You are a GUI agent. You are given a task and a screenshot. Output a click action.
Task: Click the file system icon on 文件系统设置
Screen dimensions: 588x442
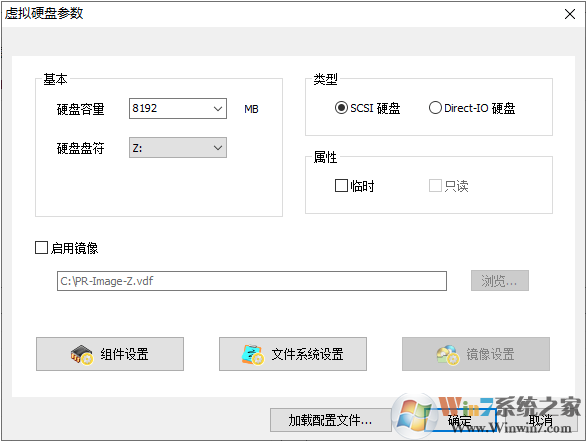pyautogui.click(x=252, y=355)
